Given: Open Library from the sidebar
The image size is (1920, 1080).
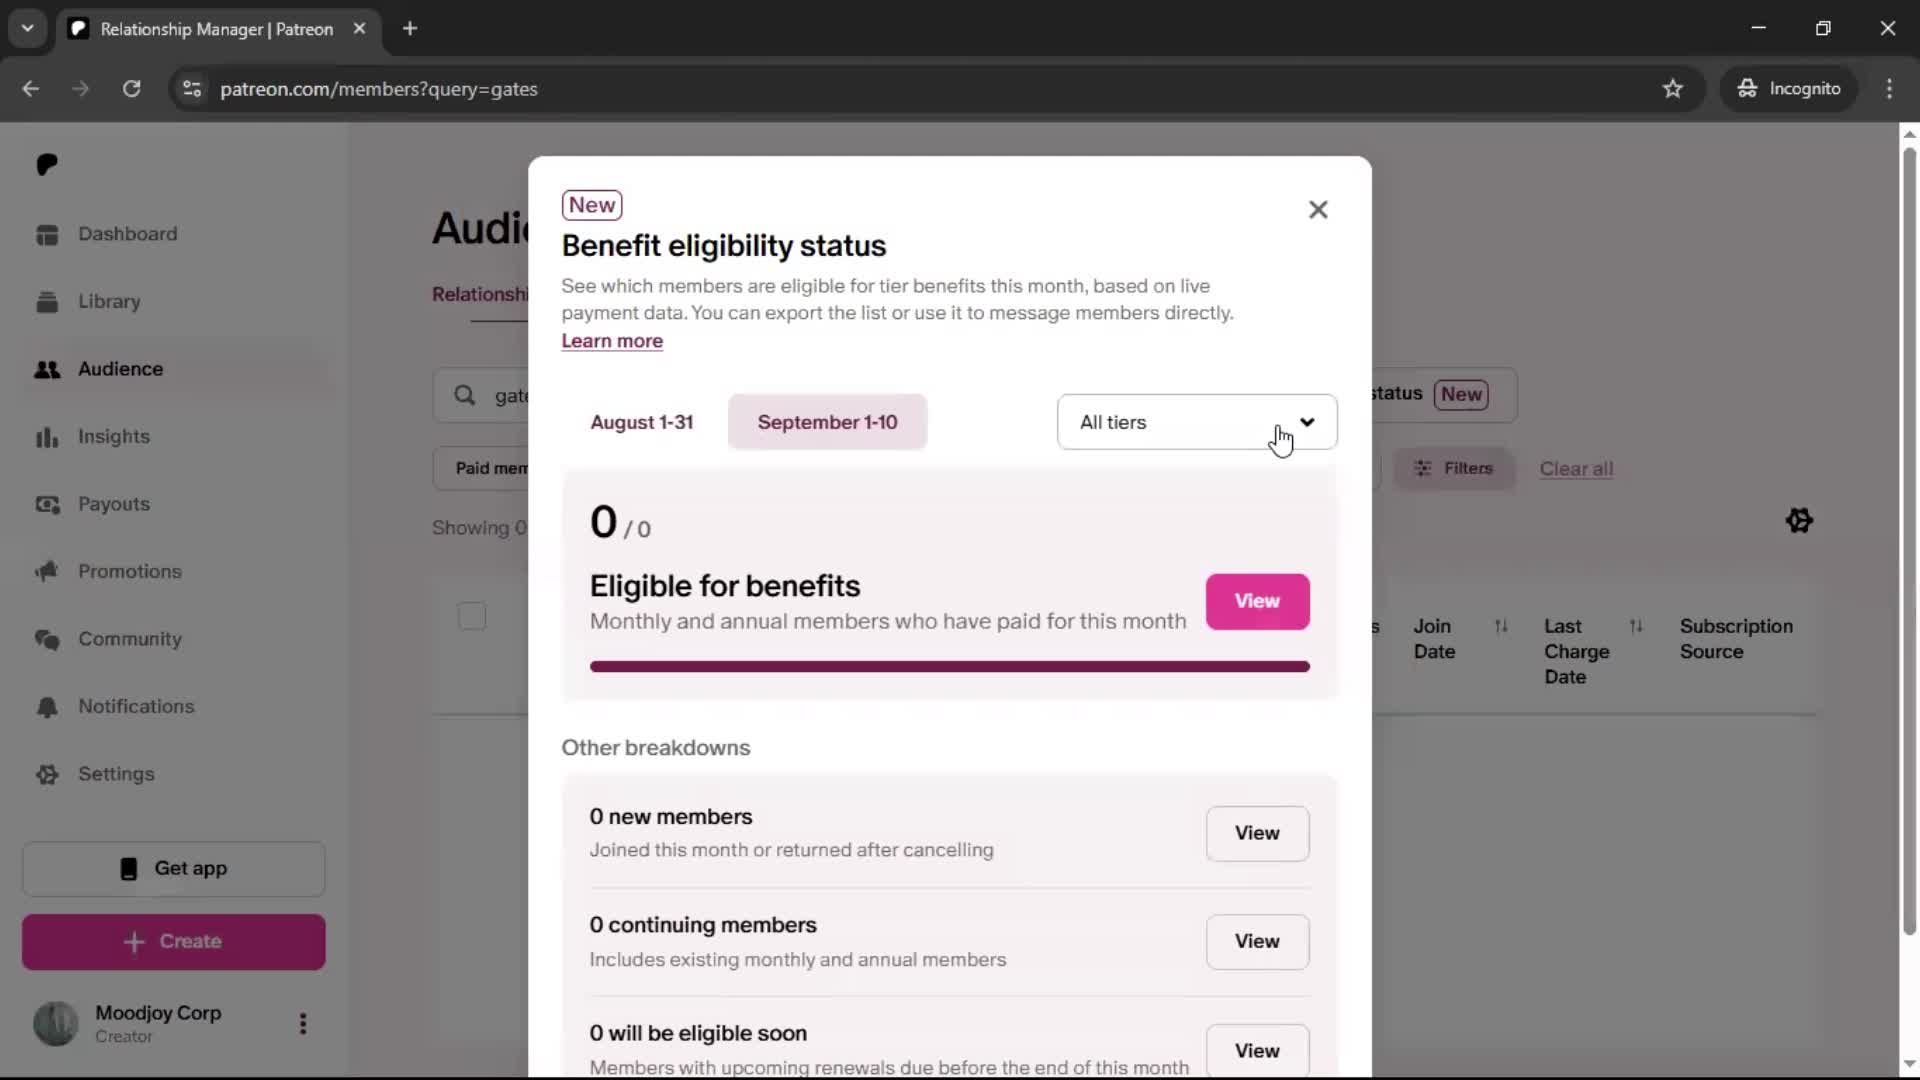Looking at the screenshot, I should (109, 302).
